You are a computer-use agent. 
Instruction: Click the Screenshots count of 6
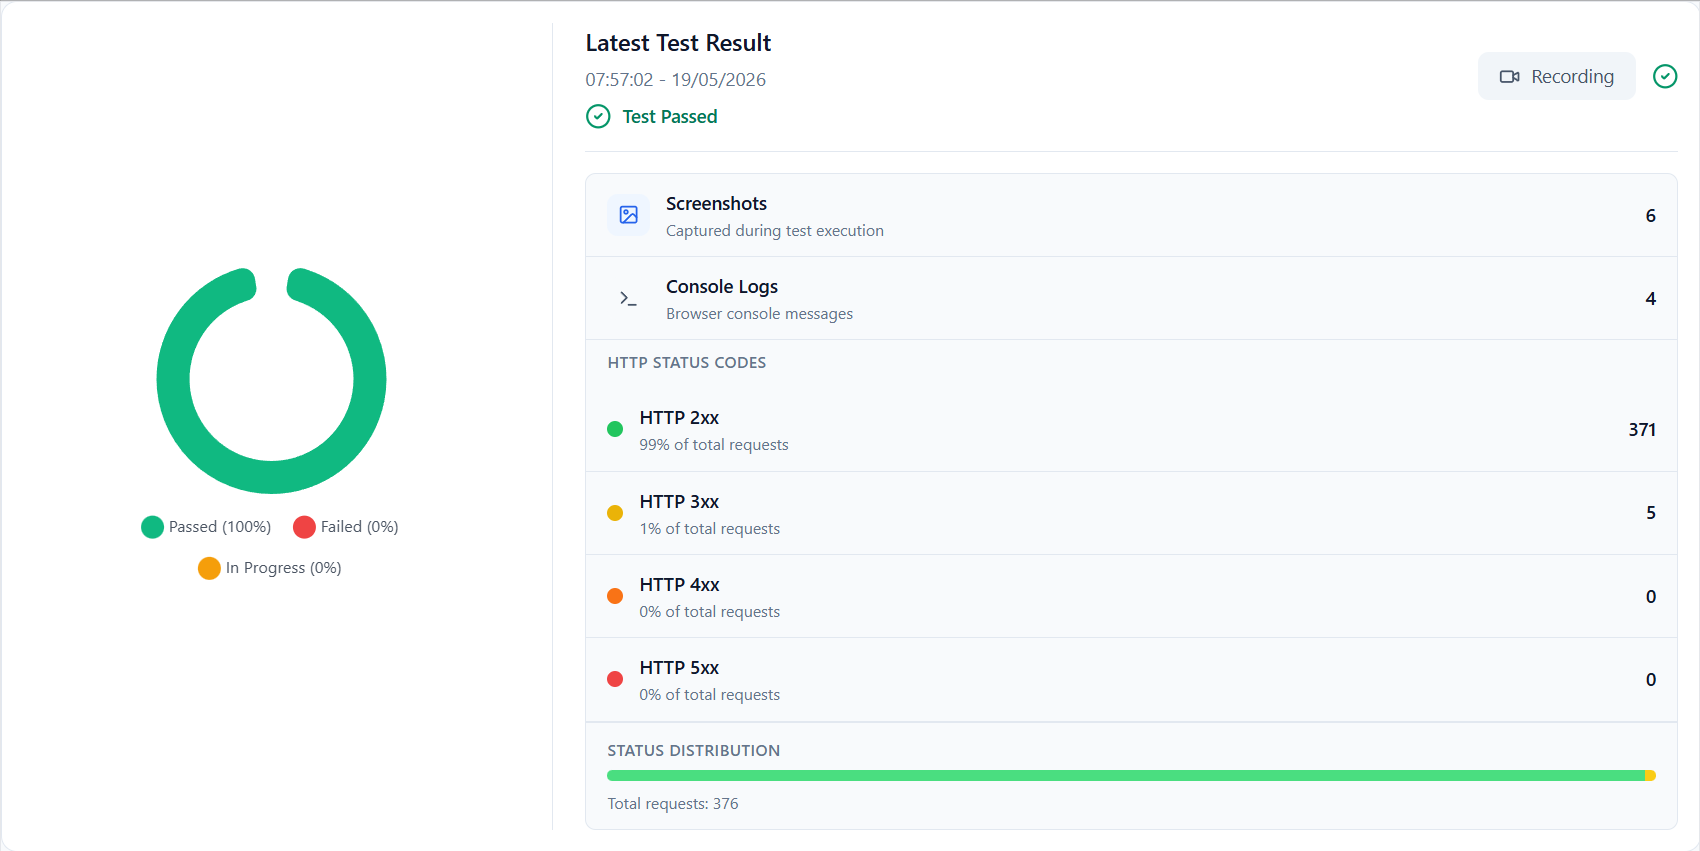pyautogui.click(x=1651, y=216)
